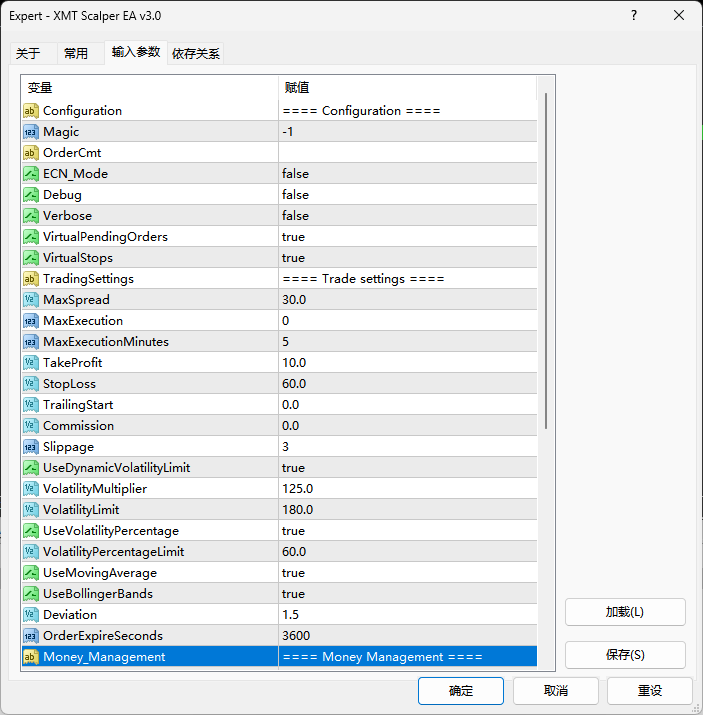Click the OrderExpireSeconds value 3600

click(x=296, y=636)
